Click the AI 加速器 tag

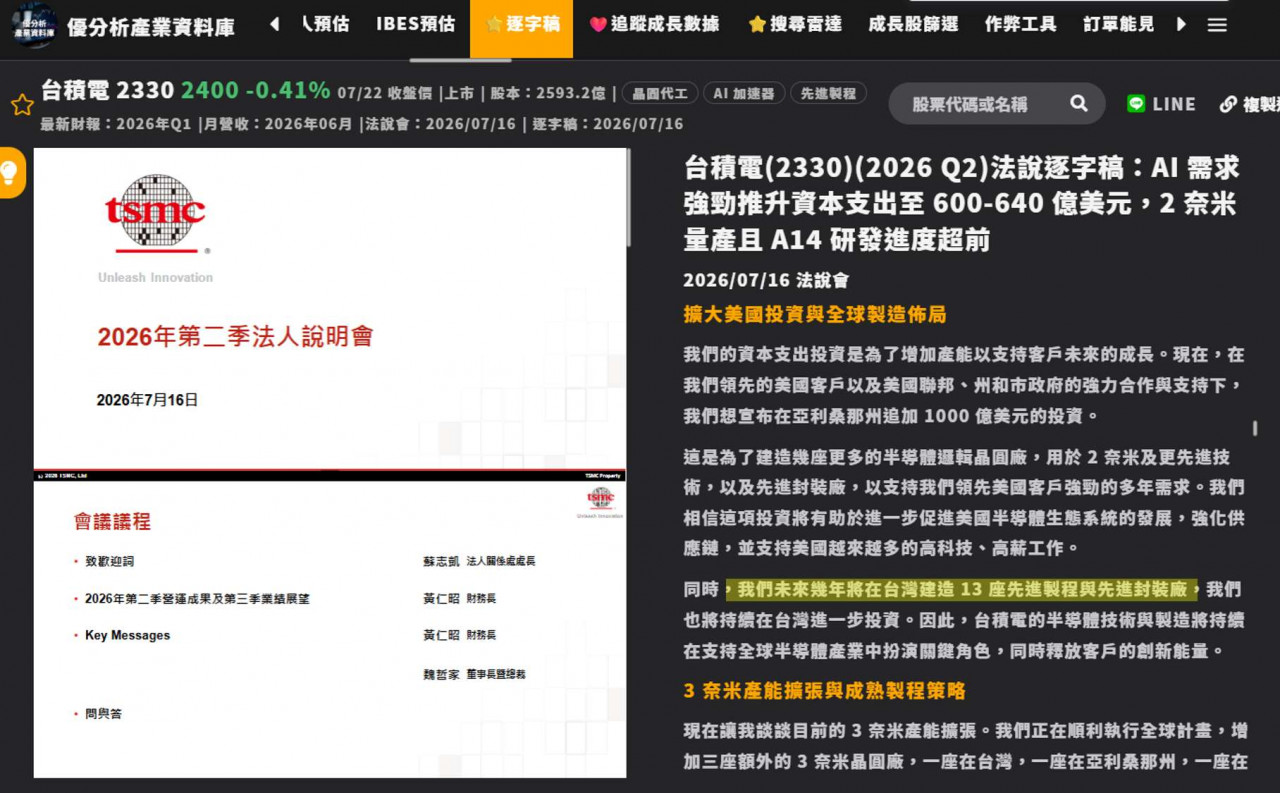pos(744,93)
